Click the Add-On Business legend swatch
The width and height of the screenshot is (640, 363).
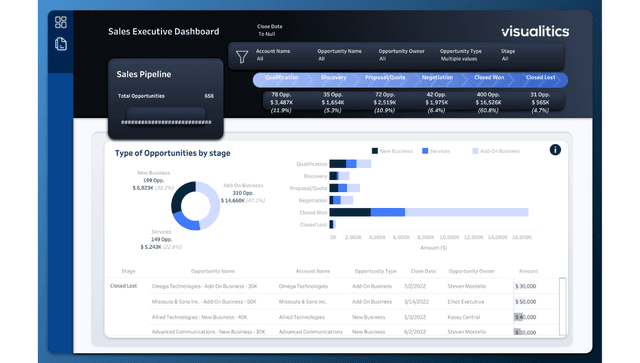pyautogui.click(x=475, y=151)
